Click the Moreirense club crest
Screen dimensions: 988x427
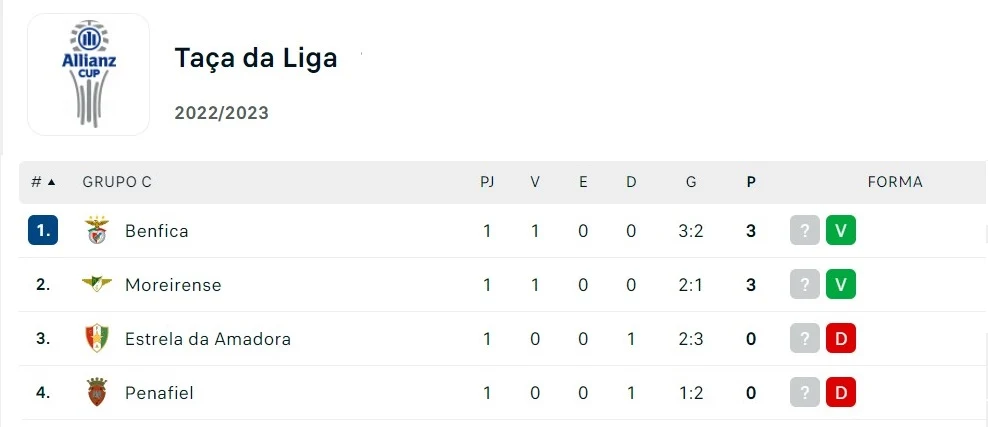97,285
